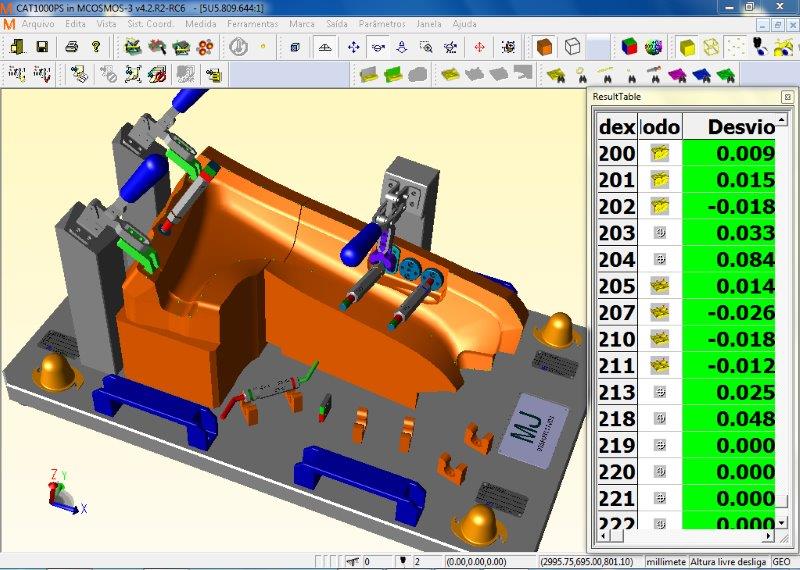Open the Parâmetros menu
800x570 pixels.
coord(382,24)
